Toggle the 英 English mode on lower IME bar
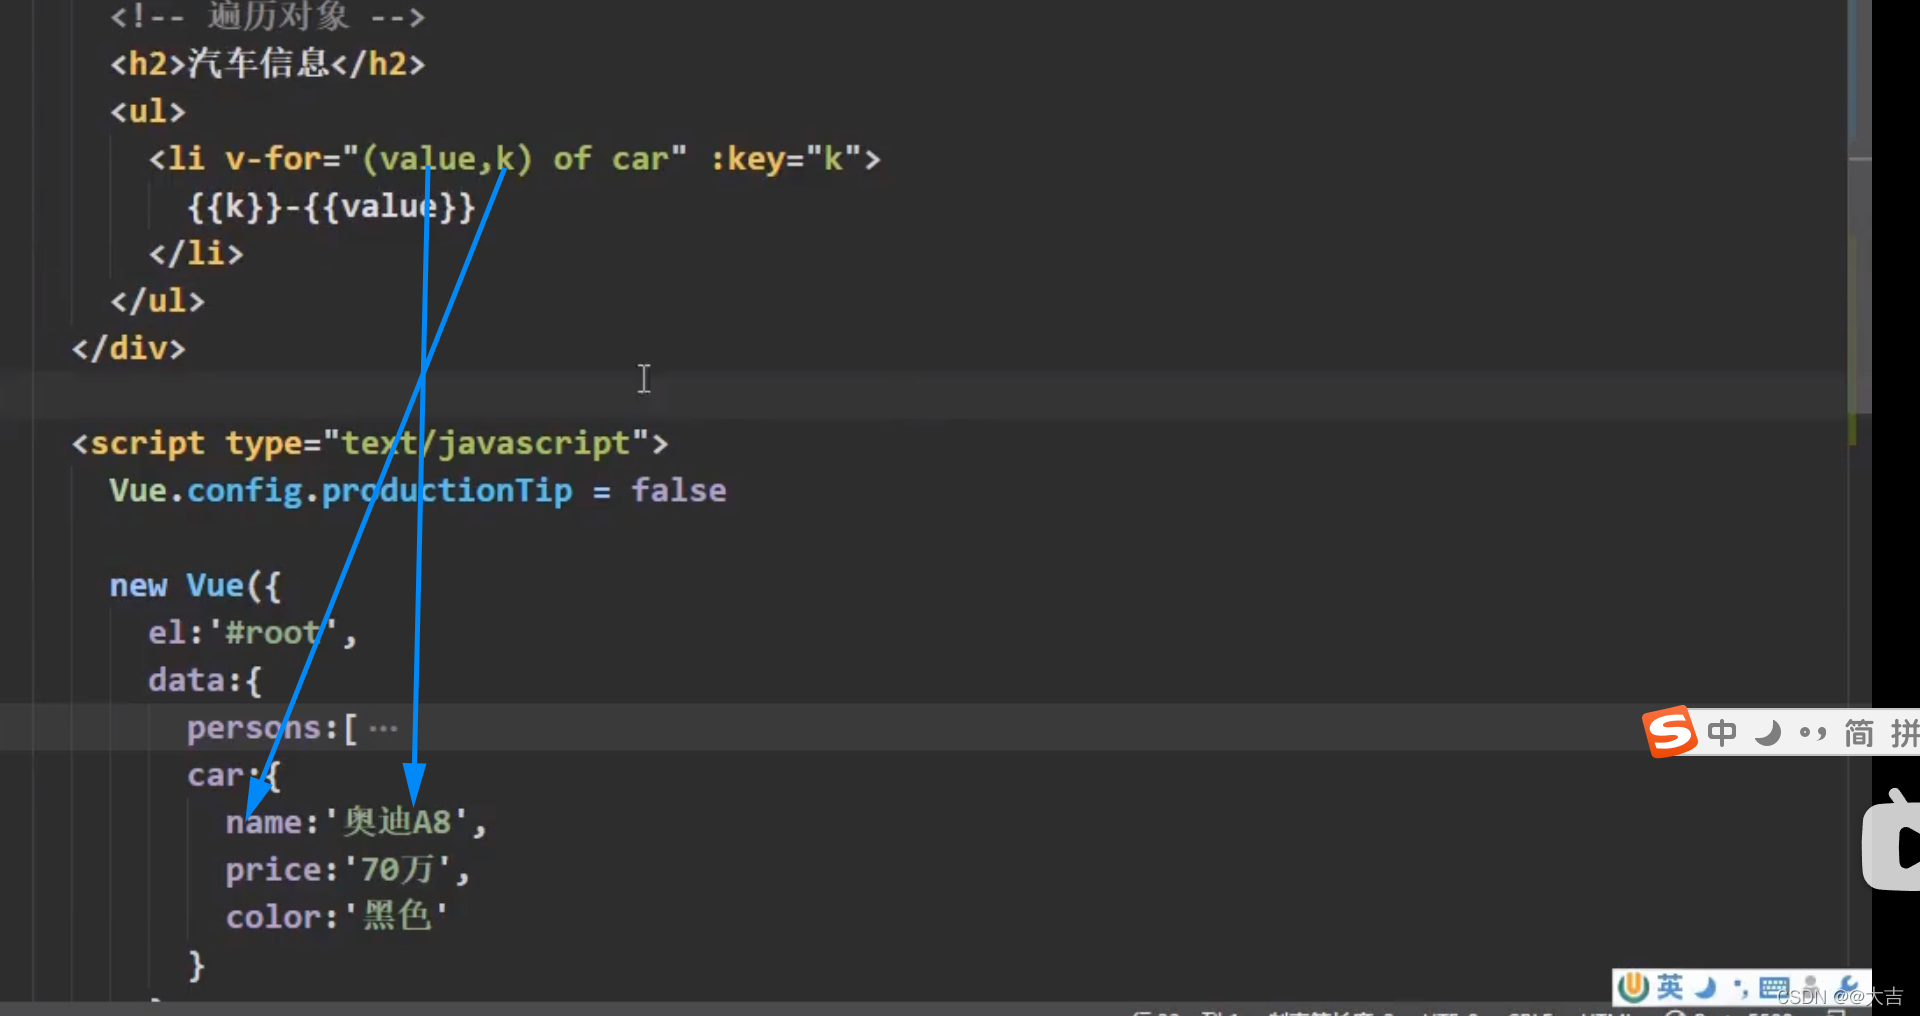The width and height of the screenshot is (1920, 1016). pyautogui.click(x=1670, y=987)
